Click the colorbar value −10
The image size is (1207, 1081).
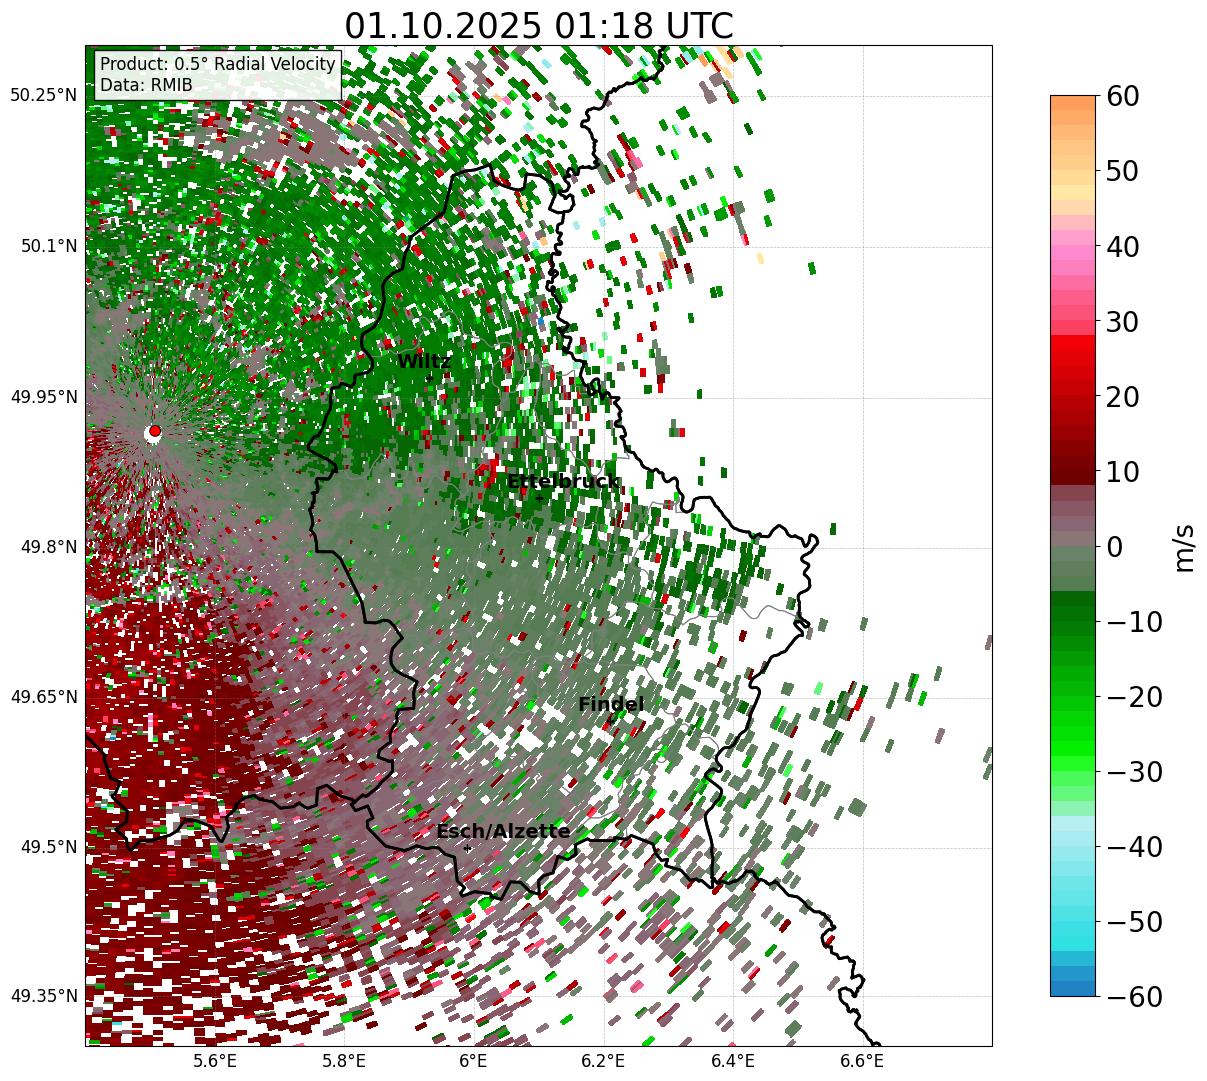pyautogui.click(x=1133, y=622)
